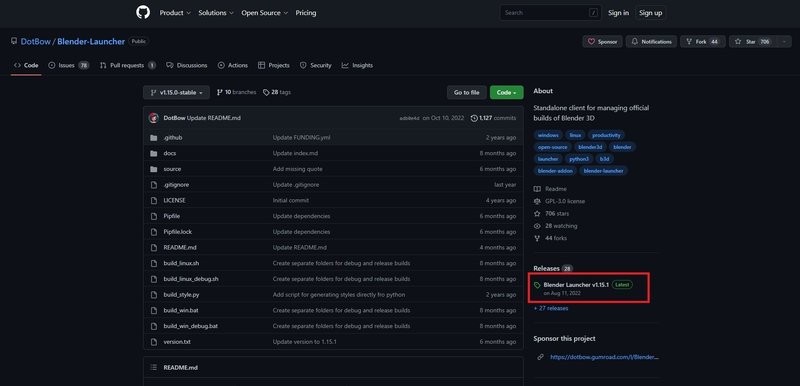Open the Notifications bell button
This screenshot has height=386, width=800.
(652, 42)
